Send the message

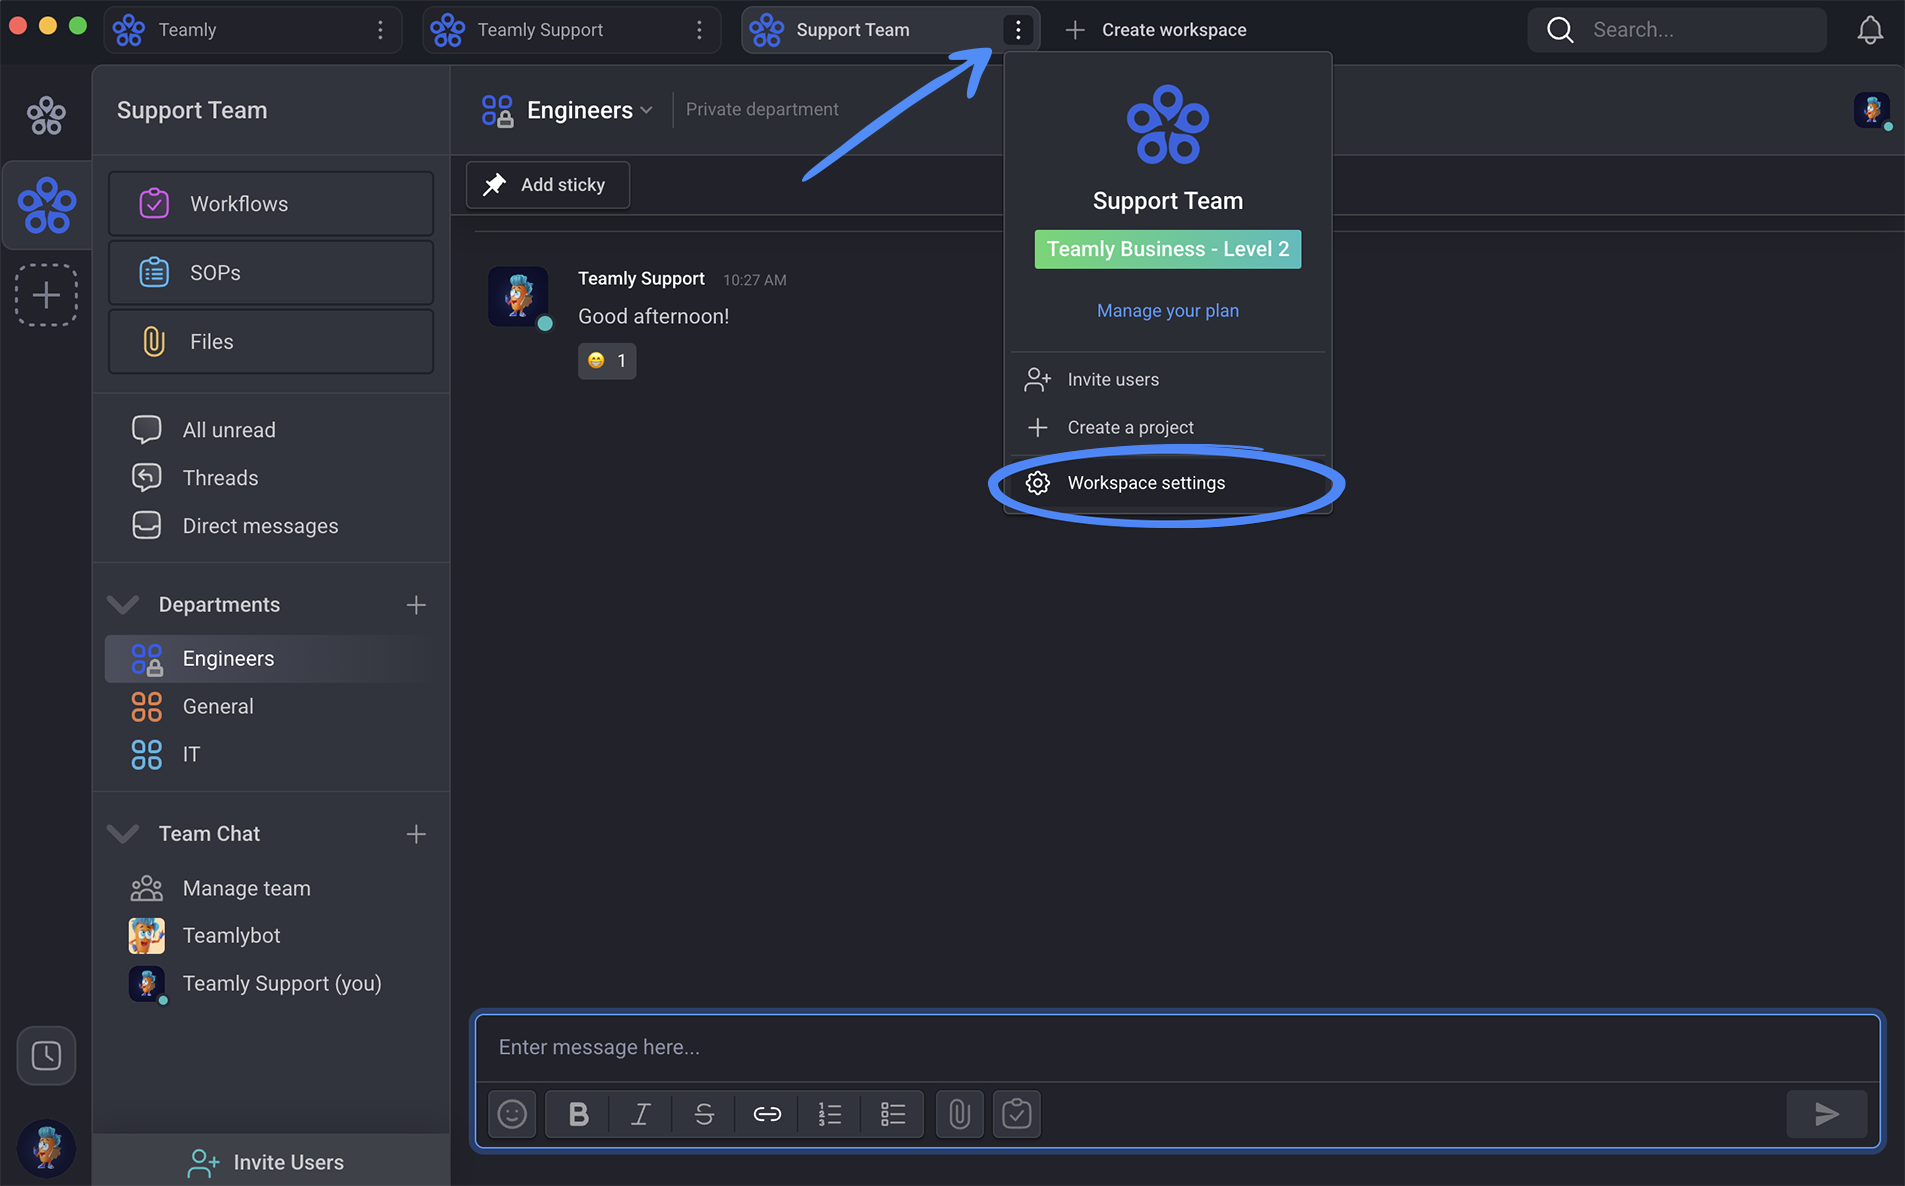(1827, 1114)
